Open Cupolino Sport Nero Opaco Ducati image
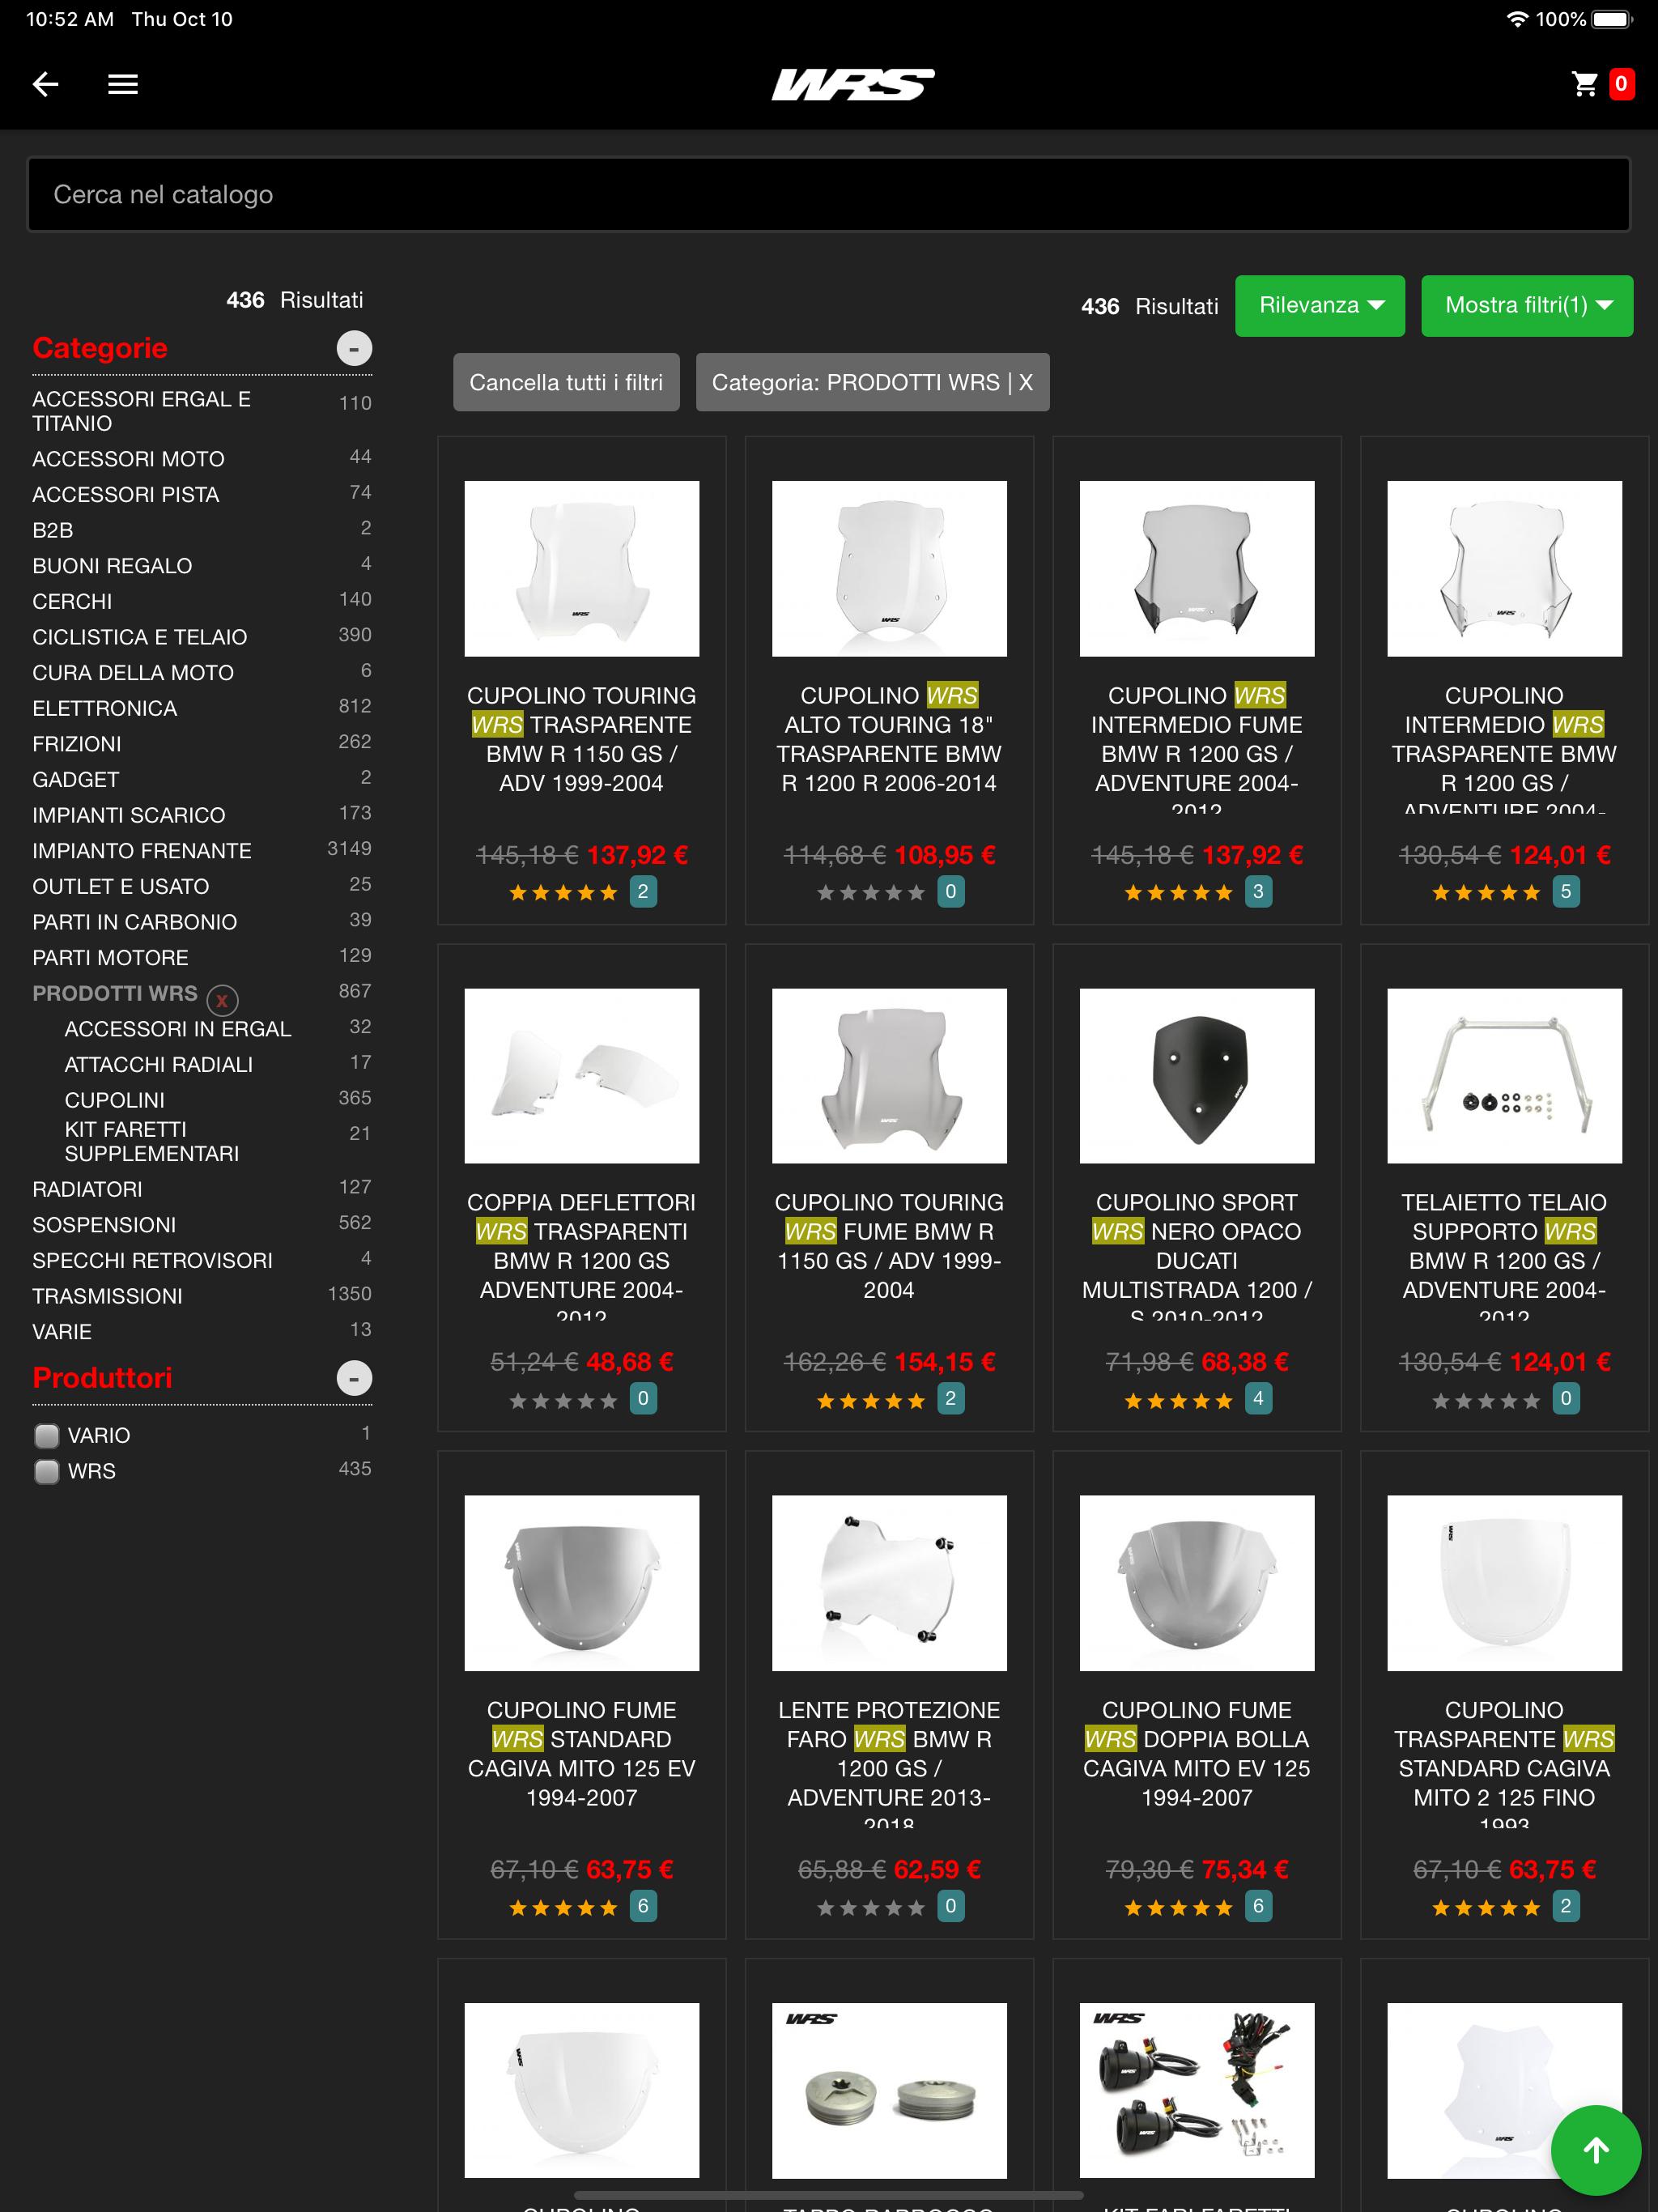The height and width of the screenshot is (2212, 1658). pyautogui.click(x=1197, y=1076)
